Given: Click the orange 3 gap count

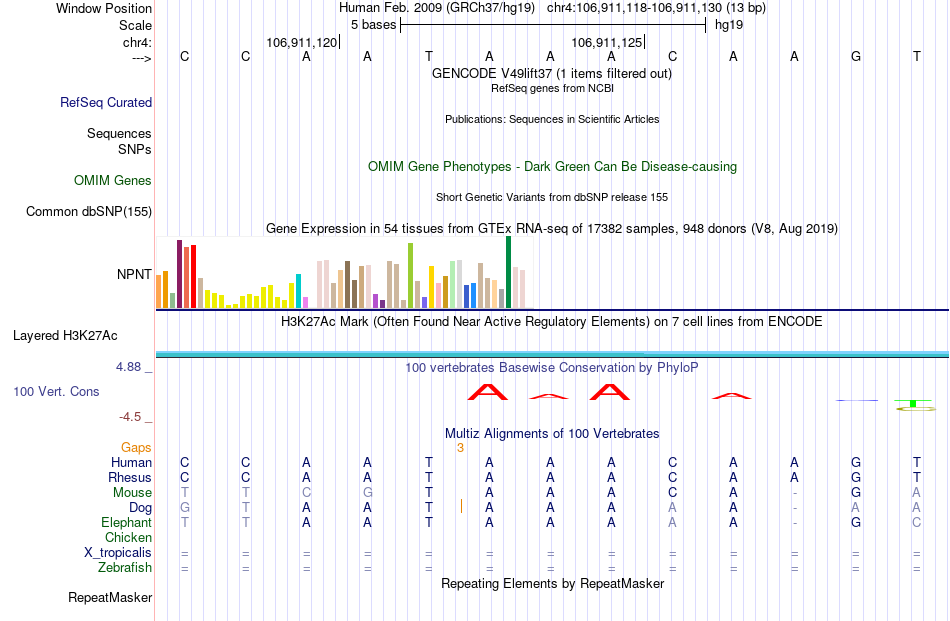Looking at the screenshot, I should 460,448.
